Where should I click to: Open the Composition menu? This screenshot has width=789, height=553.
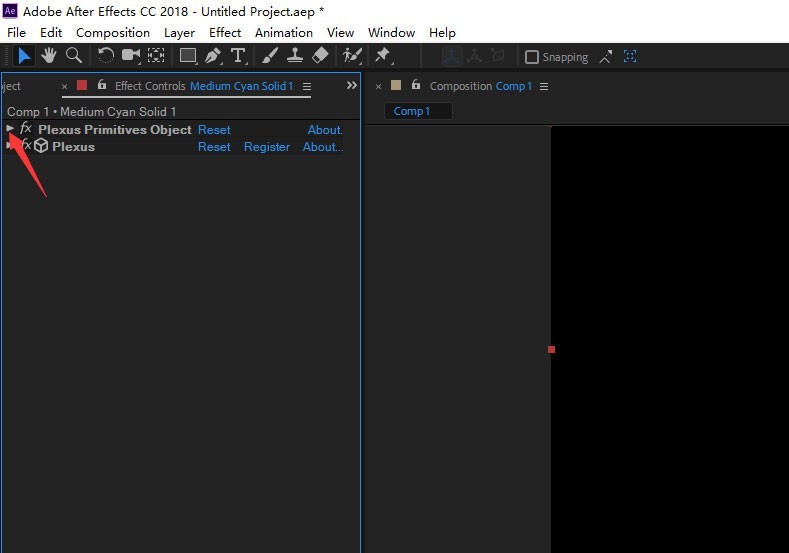tap(113, 32)
